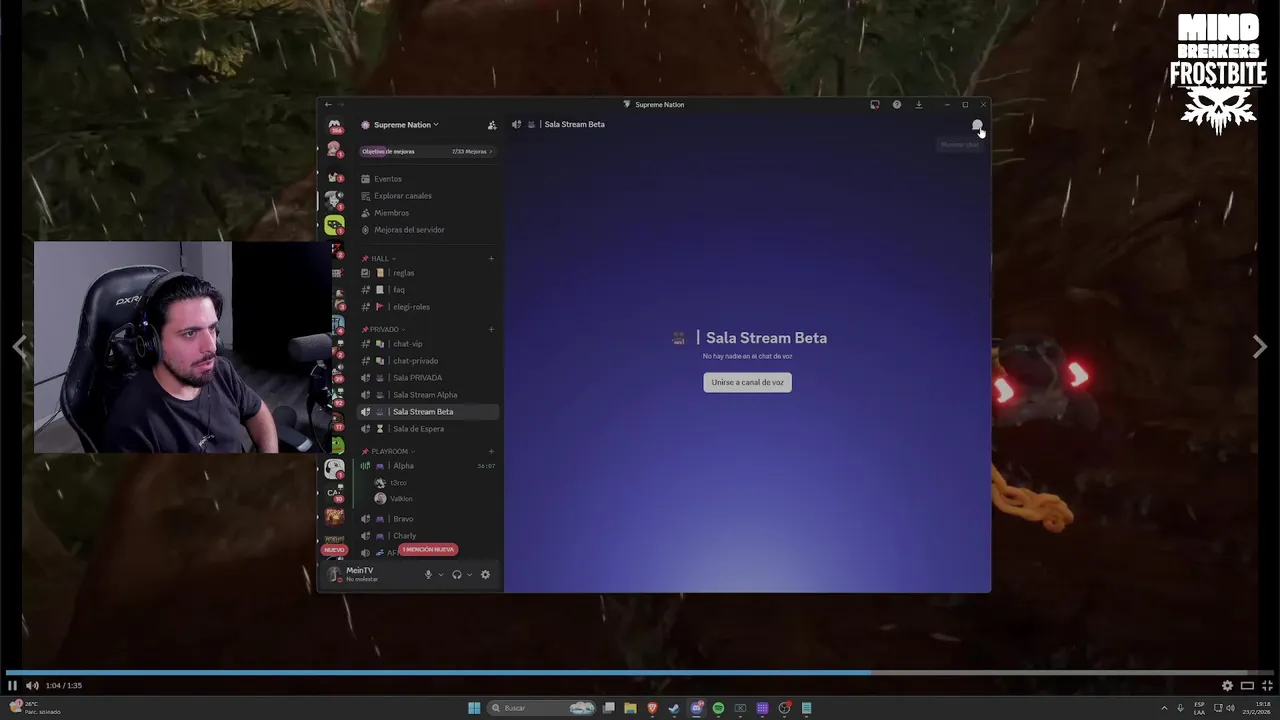Select yellow-green dice server icon
Image resolution: width=1280 pixels, height=720 pixels.
(334, 224)
